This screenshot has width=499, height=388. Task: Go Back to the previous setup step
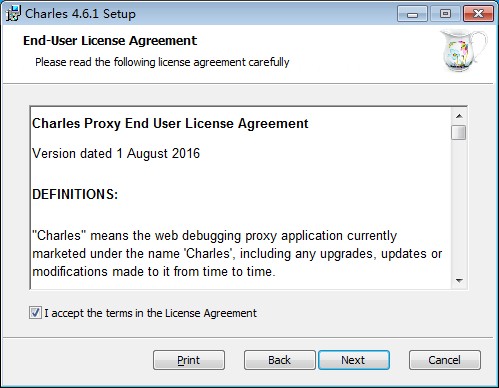click(x=279, y=360)
